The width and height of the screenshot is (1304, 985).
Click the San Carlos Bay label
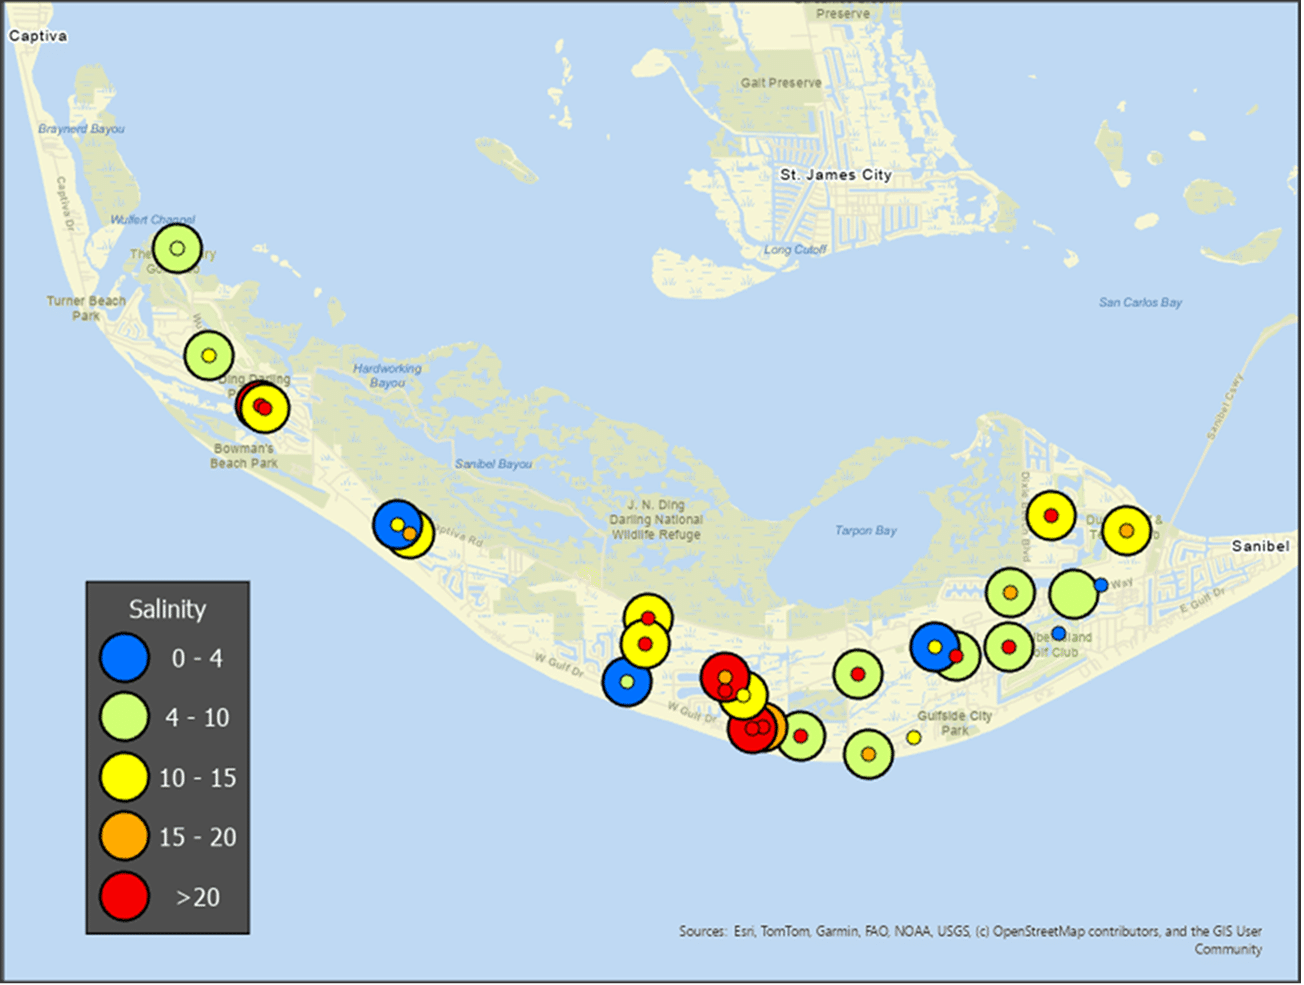point(1140,302)
